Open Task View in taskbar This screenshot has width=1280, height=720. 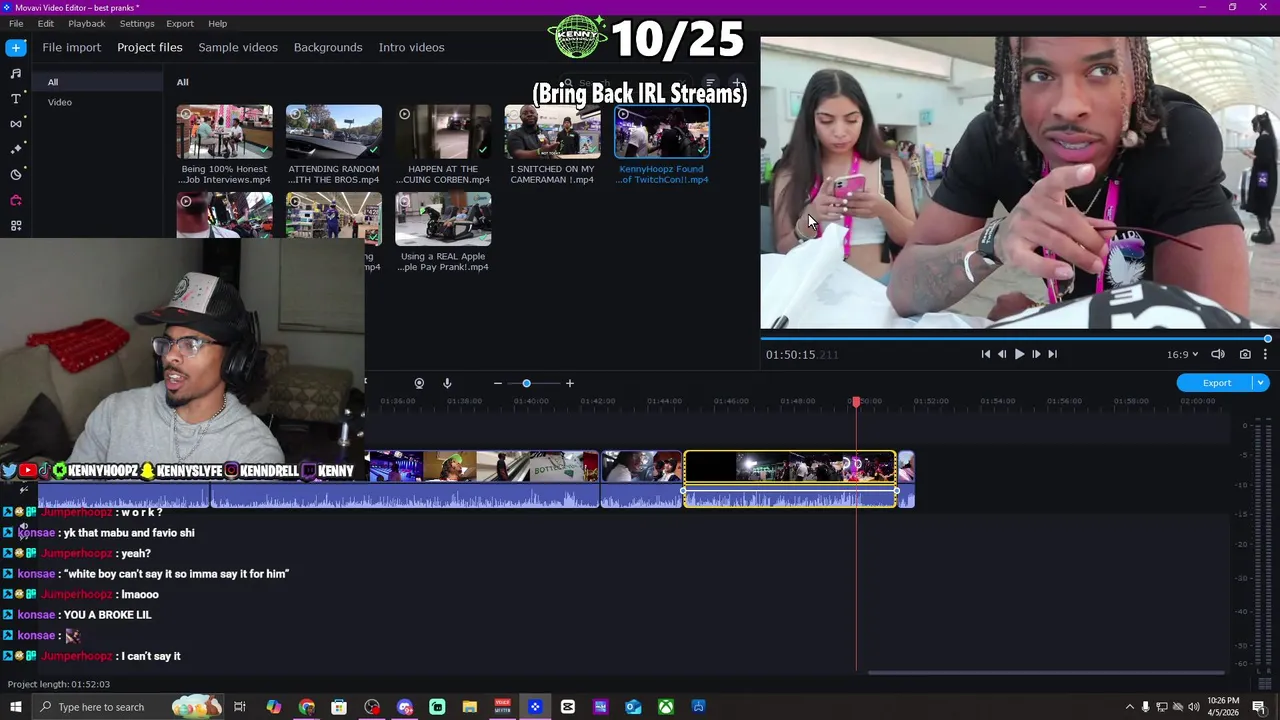(240, 707)
